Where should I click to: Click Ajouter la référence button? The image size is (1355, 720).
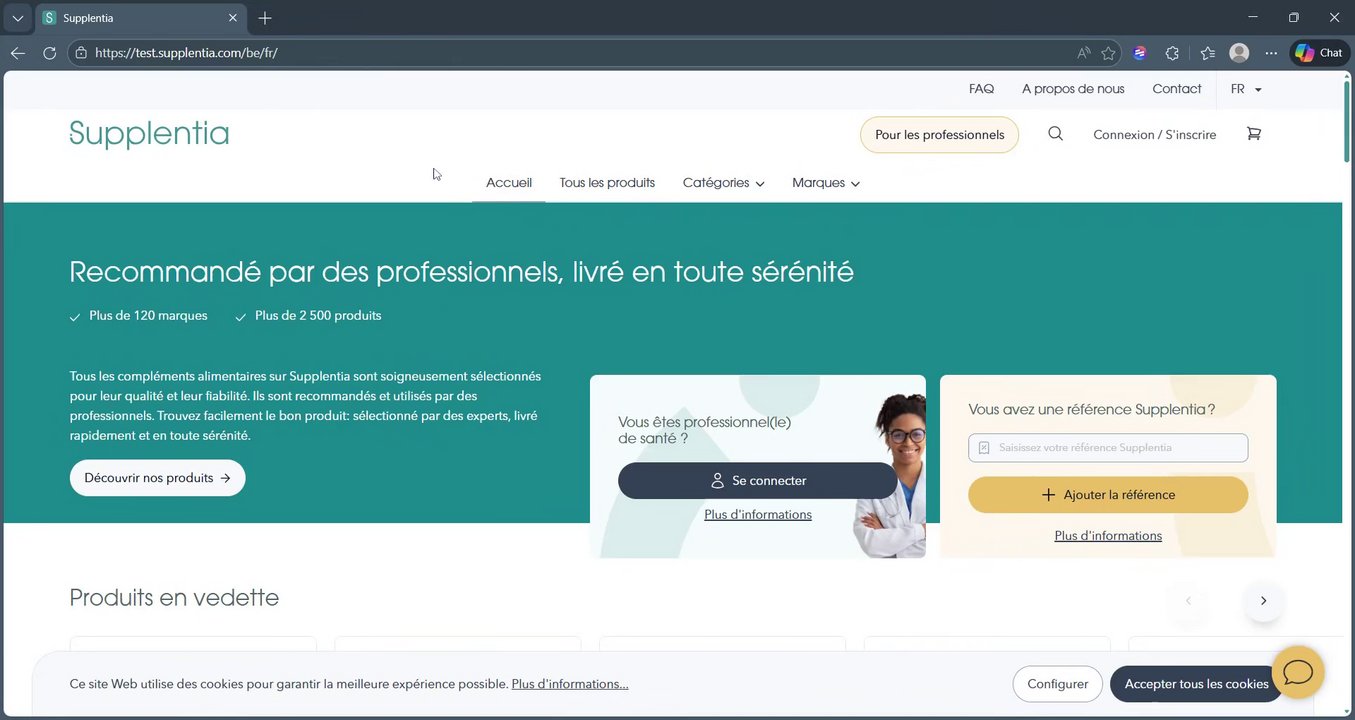pos(1108,495)
